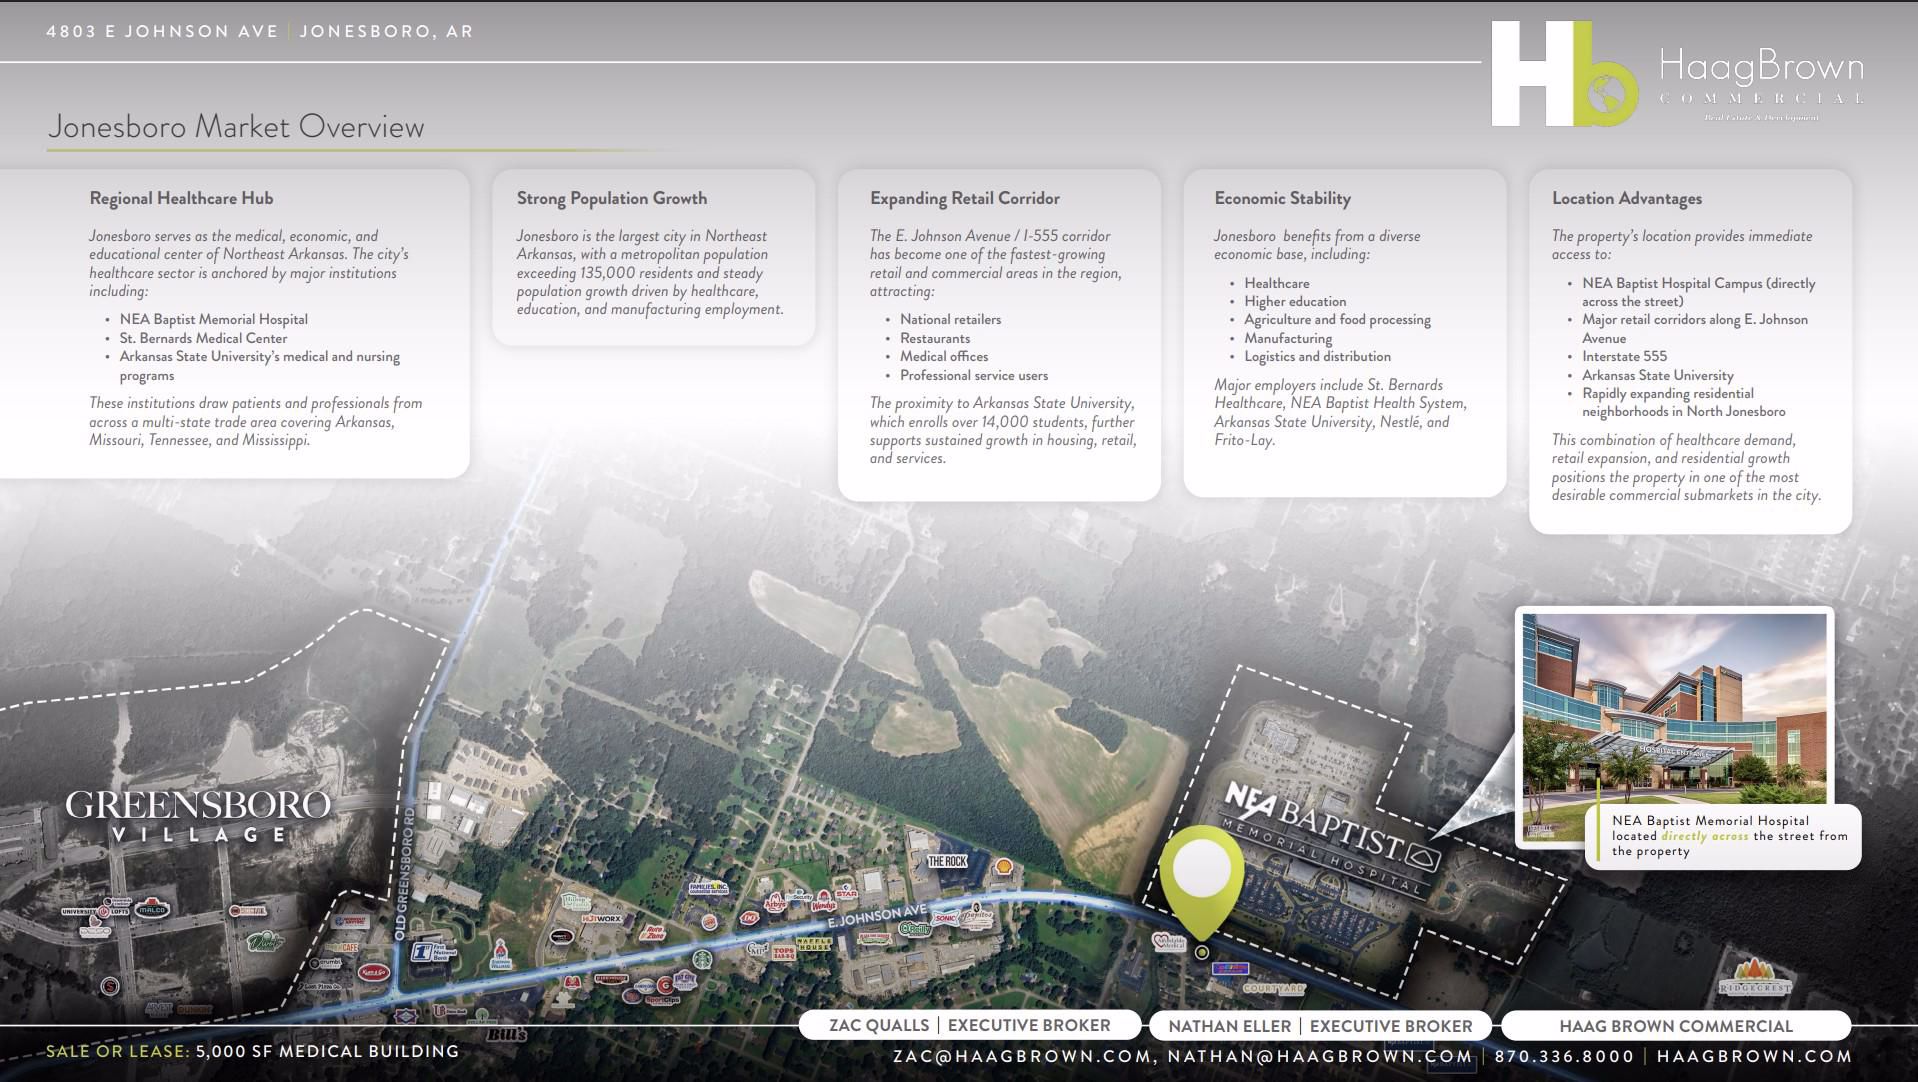Click the Dairy Queen logo
1918x1082 pixels.
pos(750,917)
